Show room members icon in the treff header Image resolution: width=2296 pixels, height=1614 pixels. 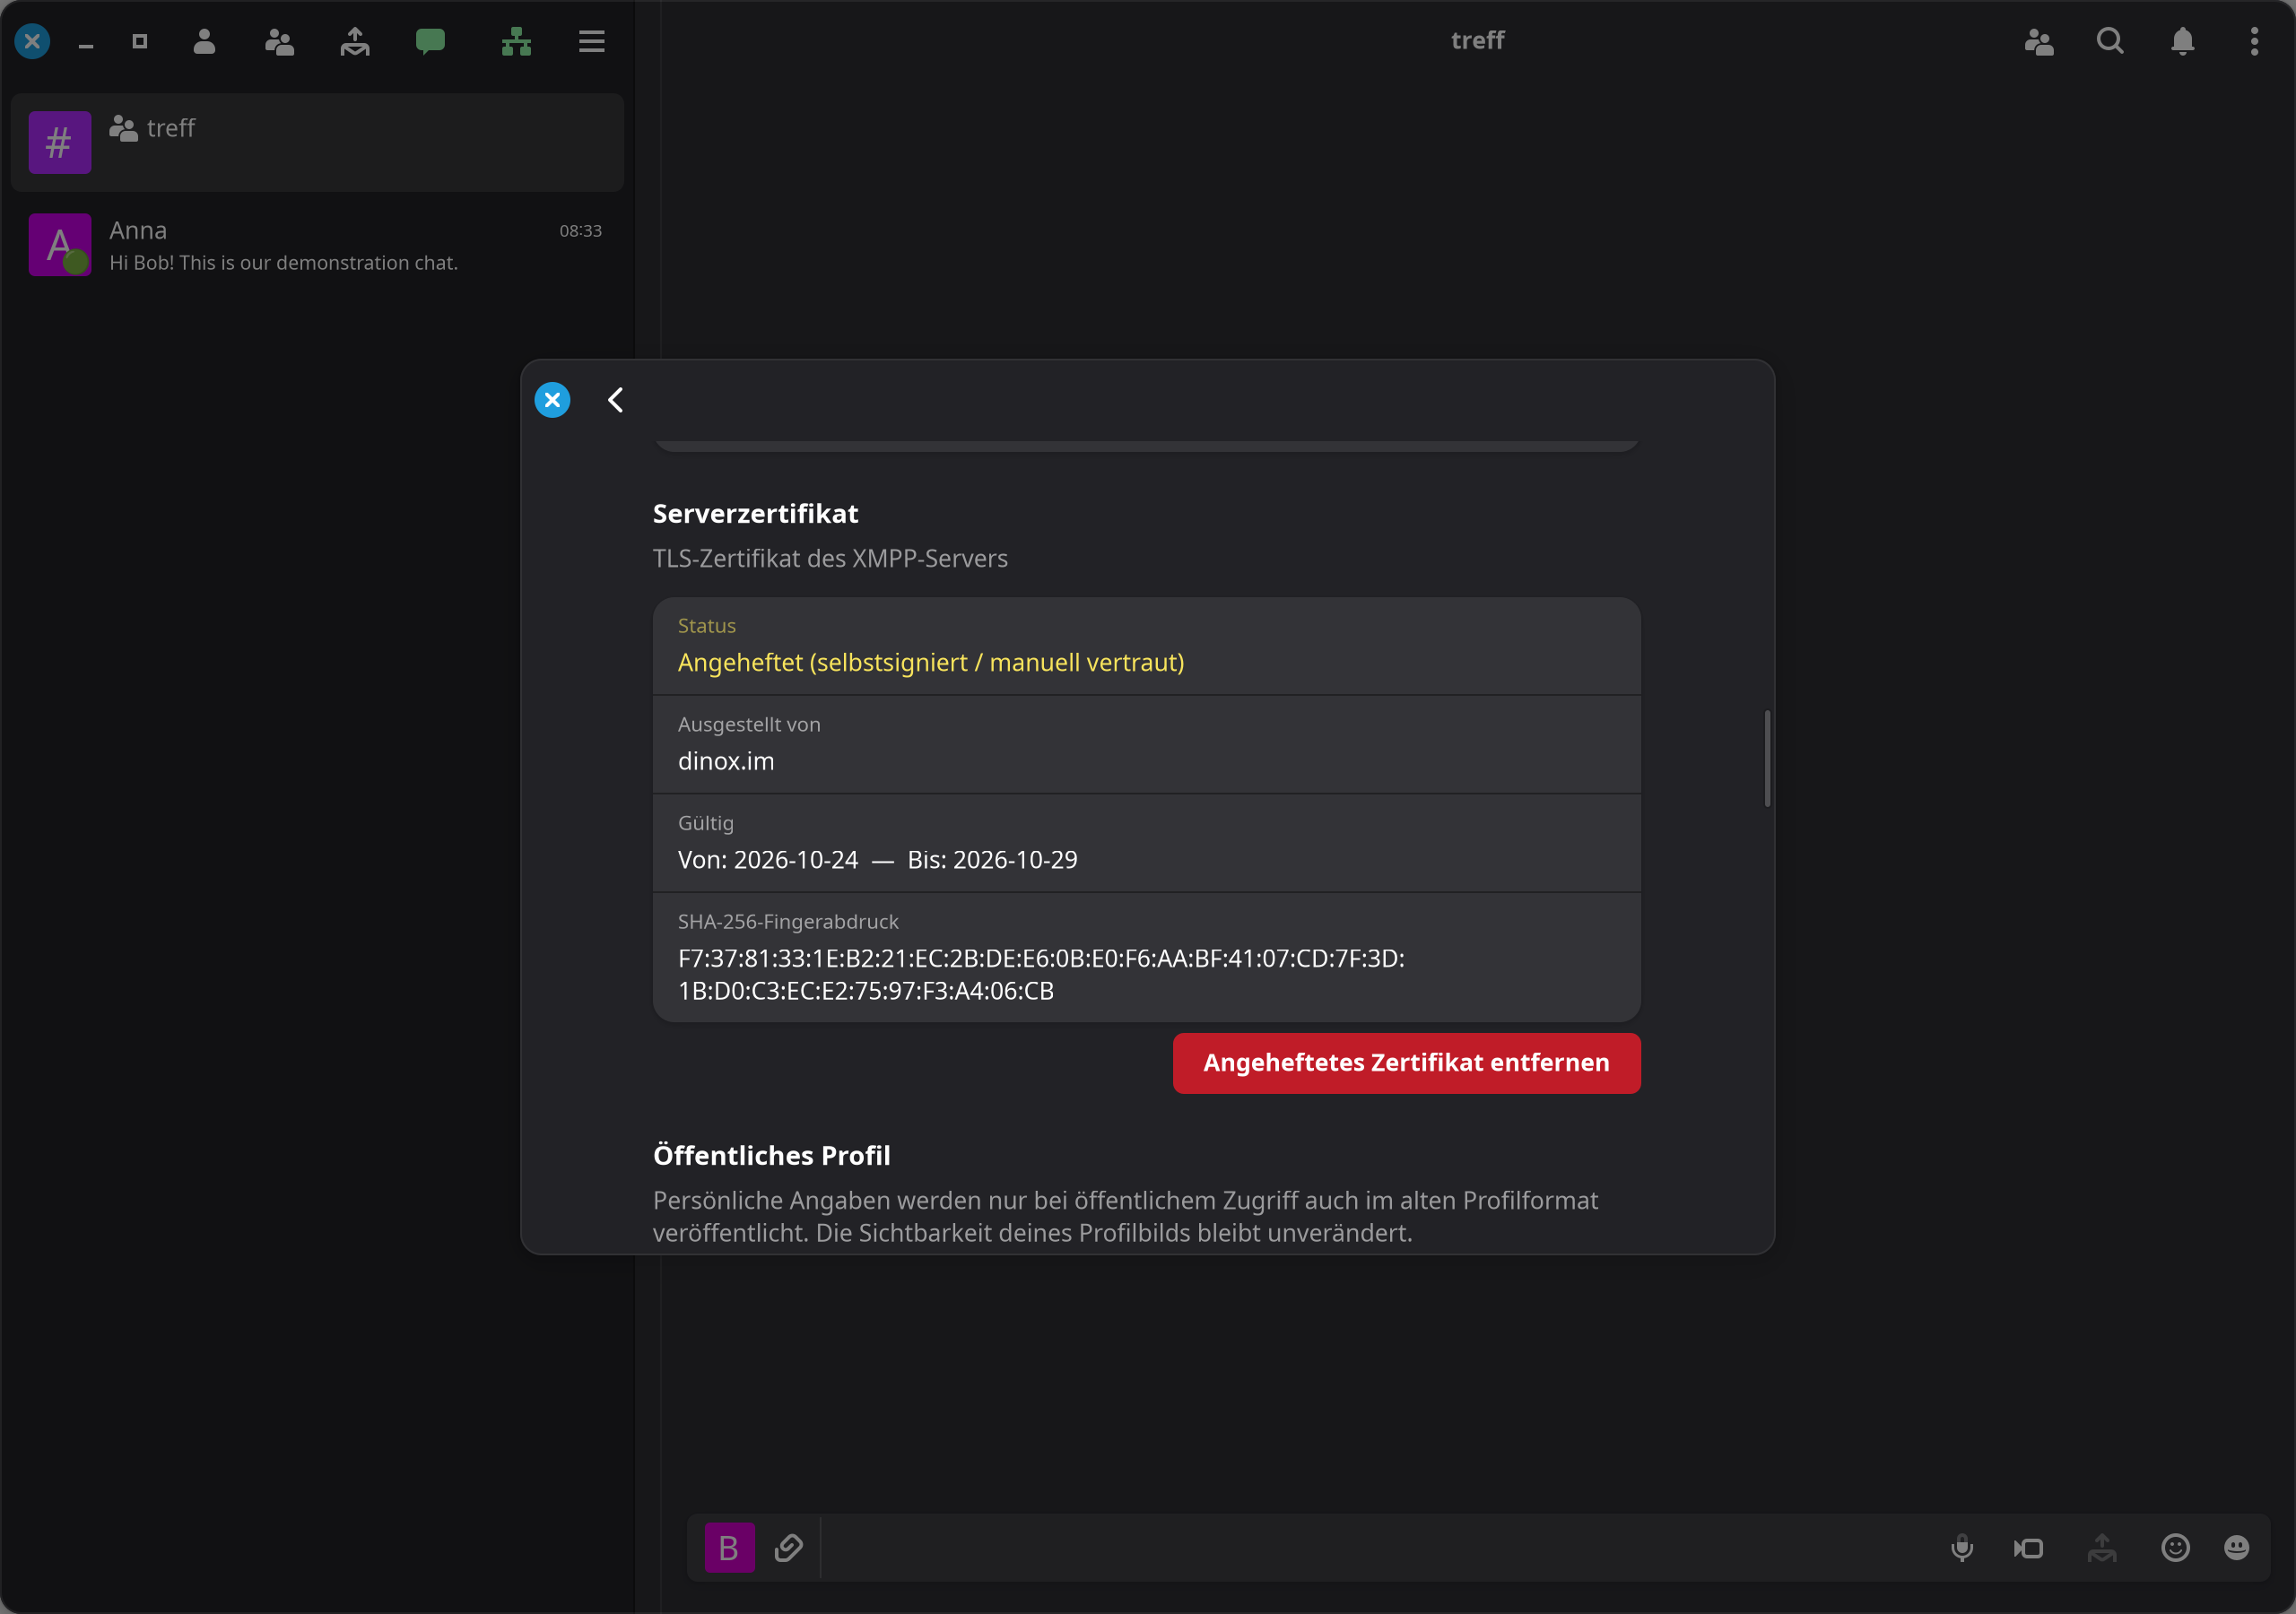[2038, 41]
